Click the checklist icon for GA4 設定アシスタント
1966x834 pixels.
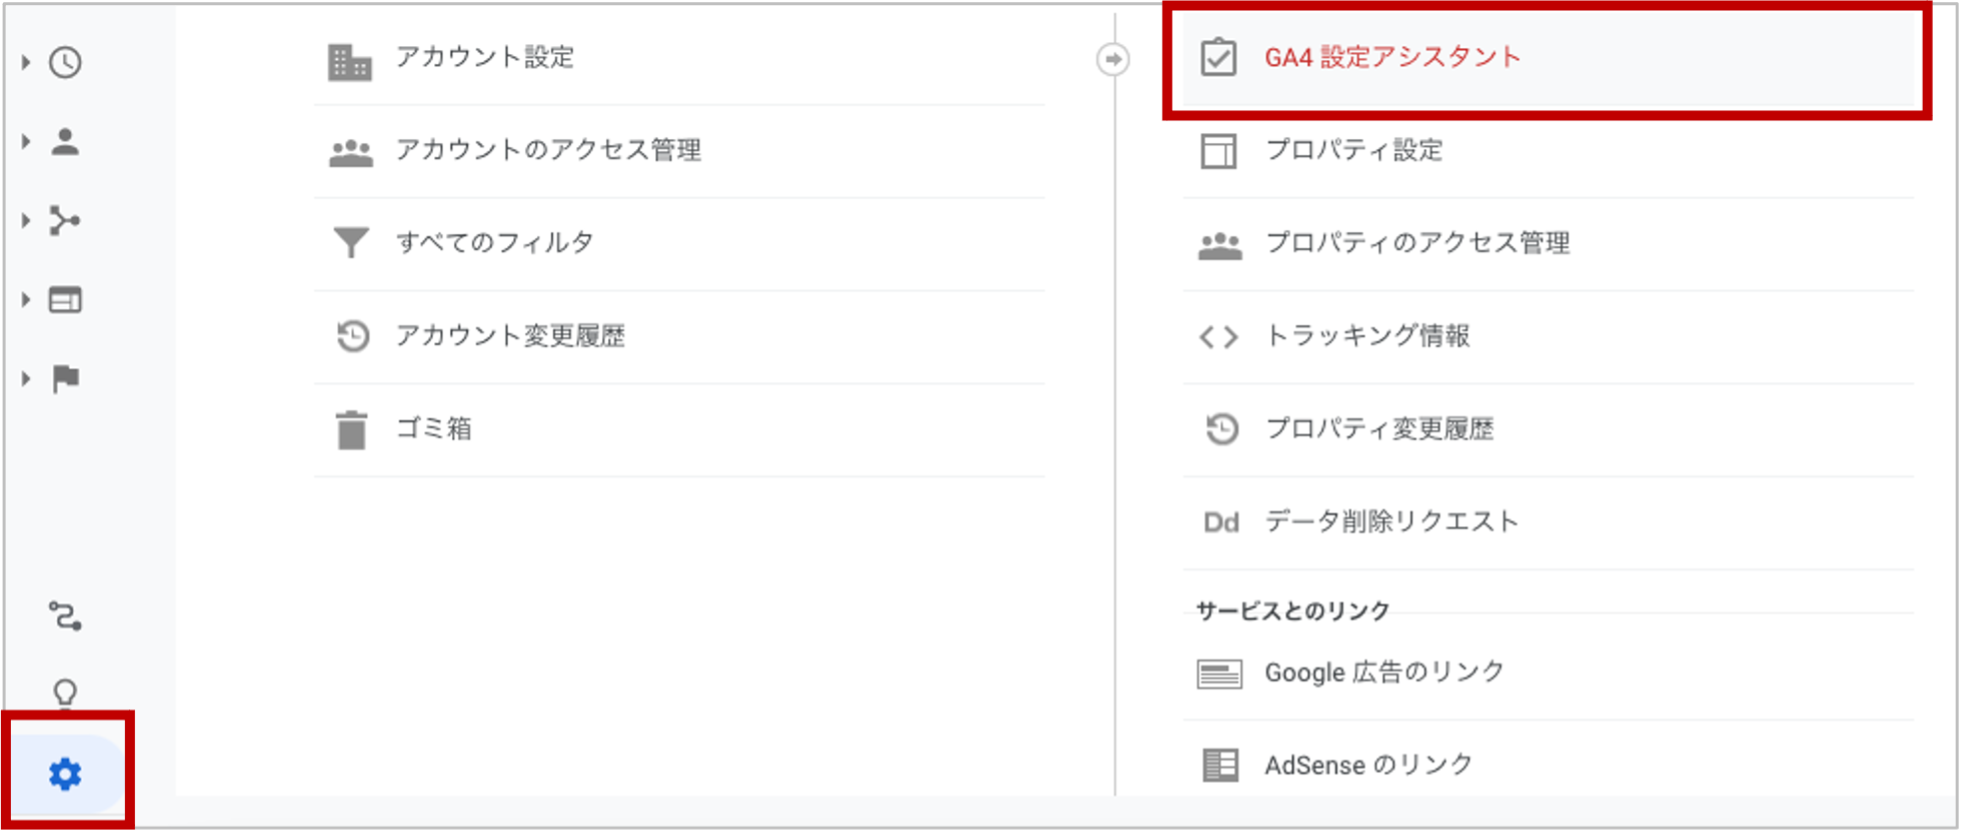[x=1218, y=57]
